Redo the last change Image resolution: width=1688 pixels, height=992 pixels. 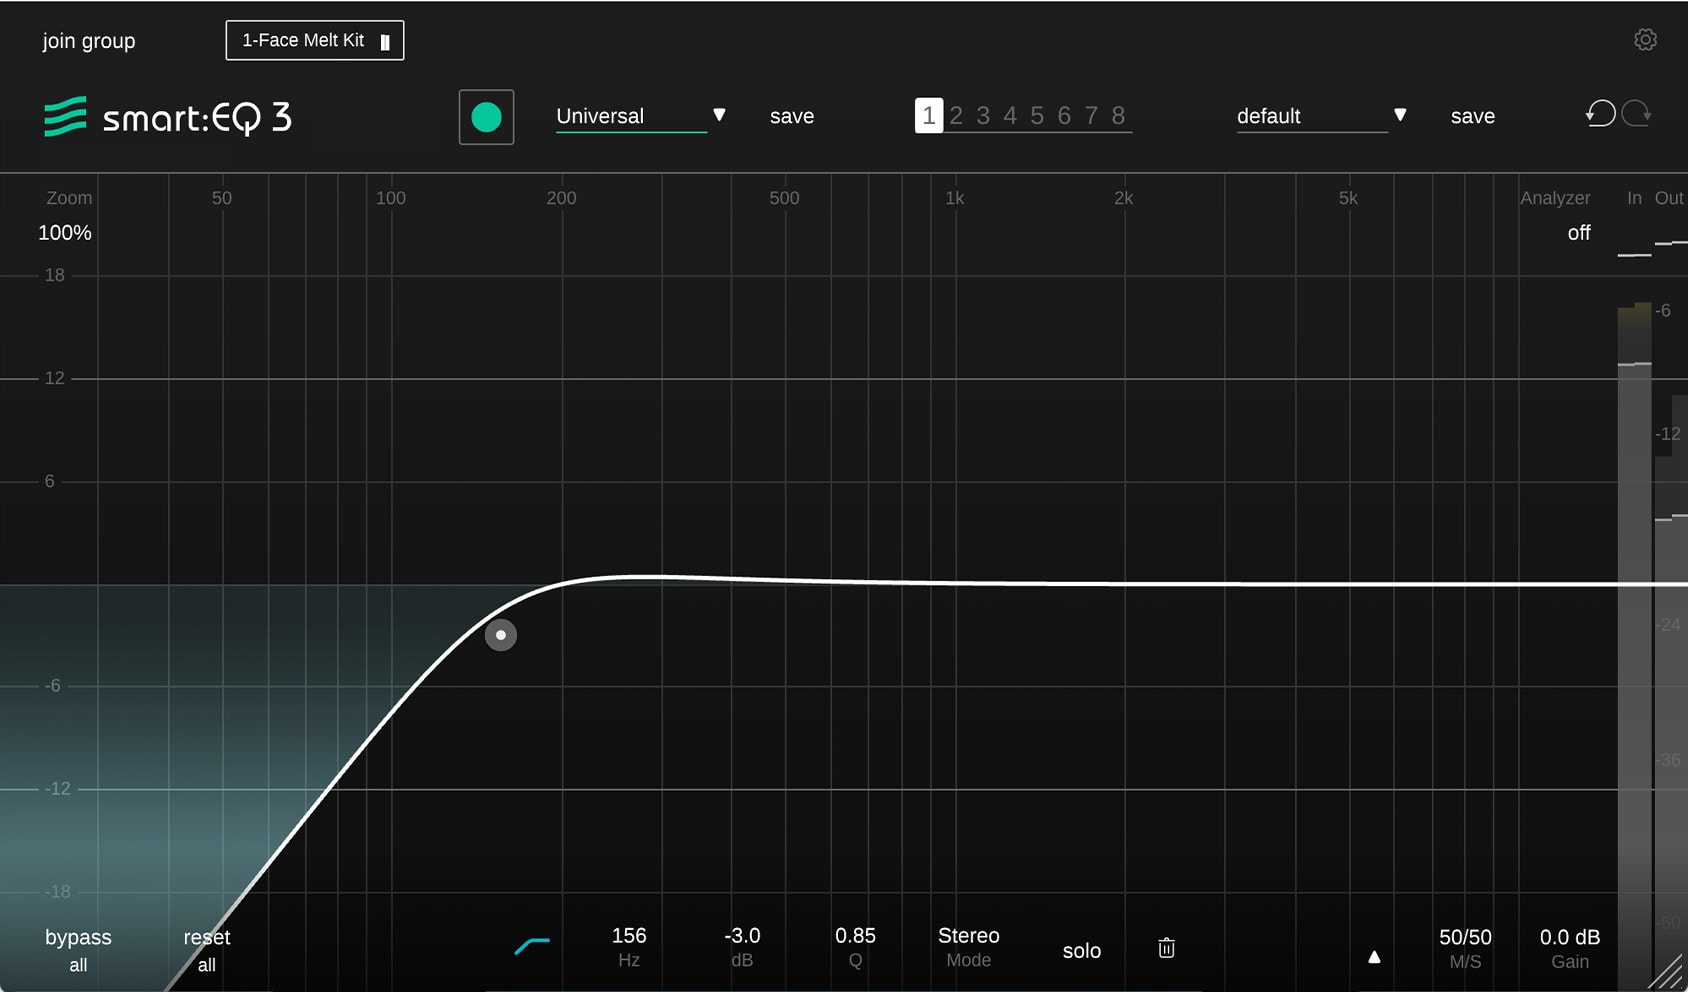coord(1637,114)
